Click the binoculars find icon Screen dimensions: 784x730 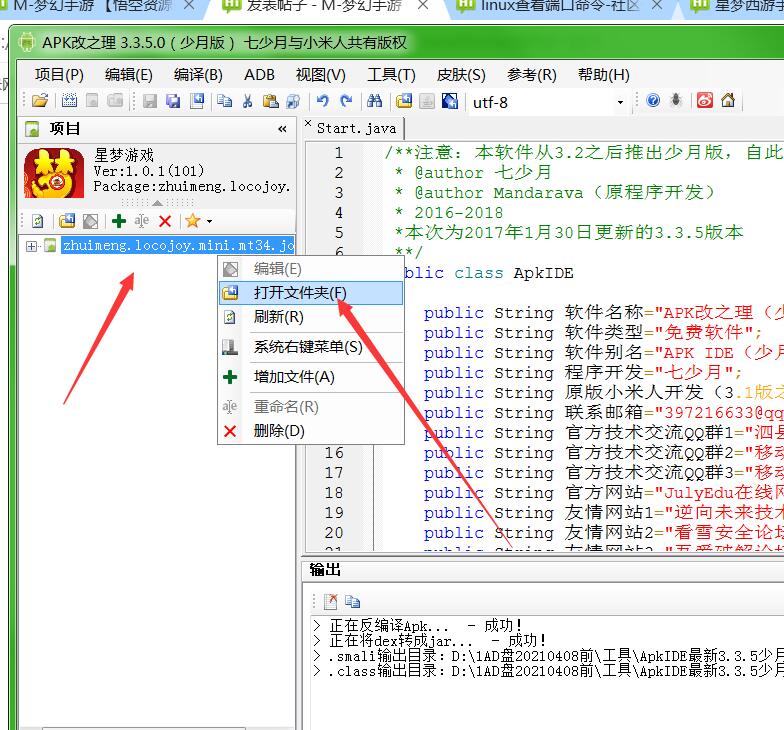coord(374,101)
